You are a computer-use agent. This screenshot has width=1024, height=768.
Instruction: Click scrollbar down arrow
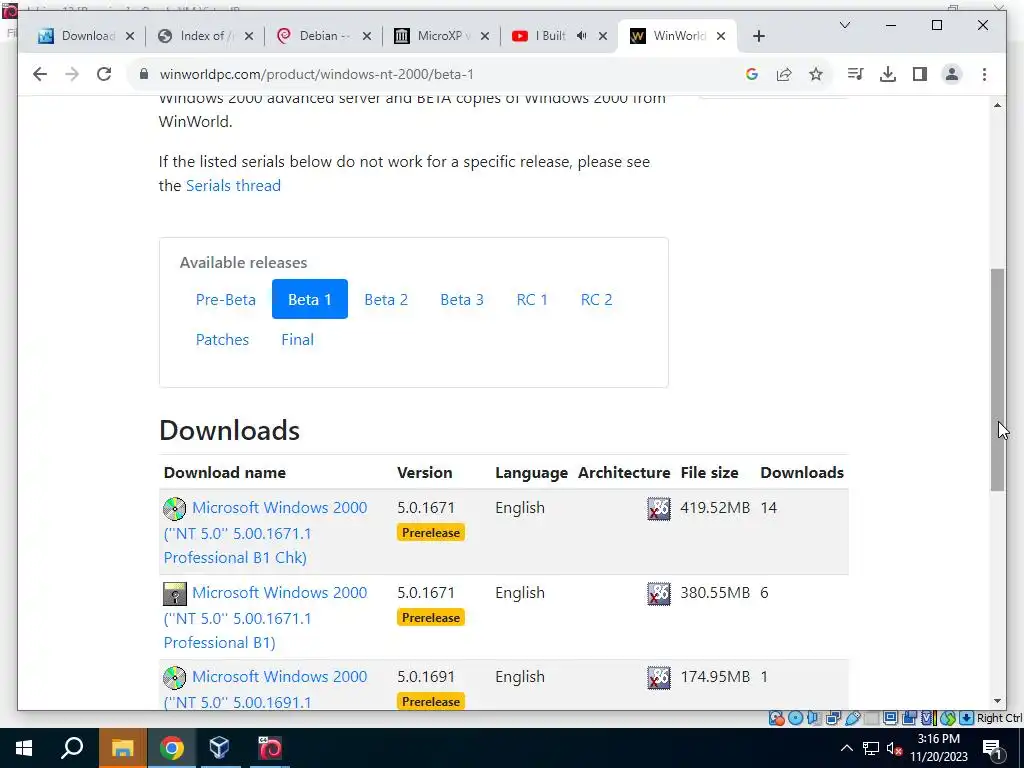[x=997, y=701]
